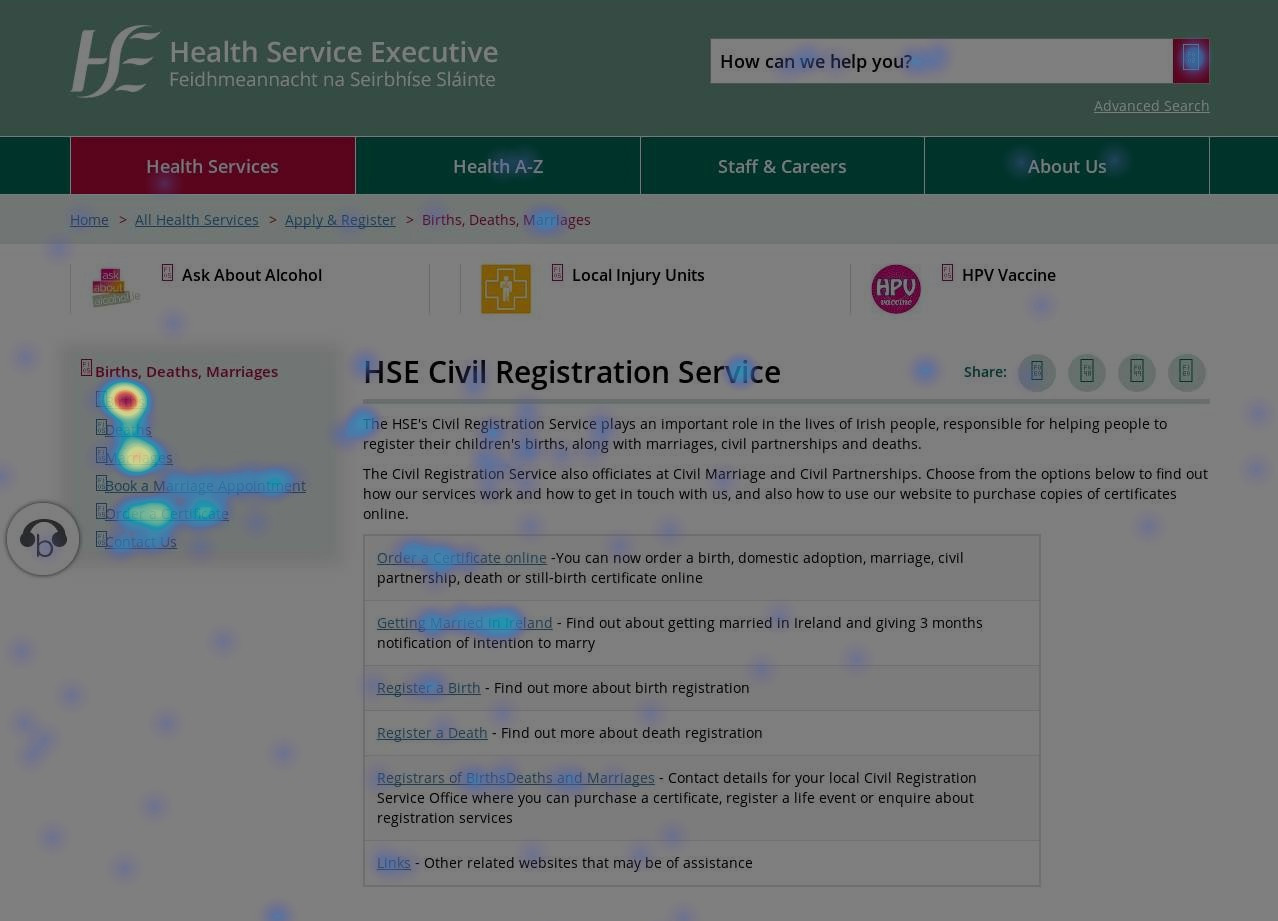Click the HSE Health Service Executive logo
1278x921 pixels.
click(x=284, y=62)
